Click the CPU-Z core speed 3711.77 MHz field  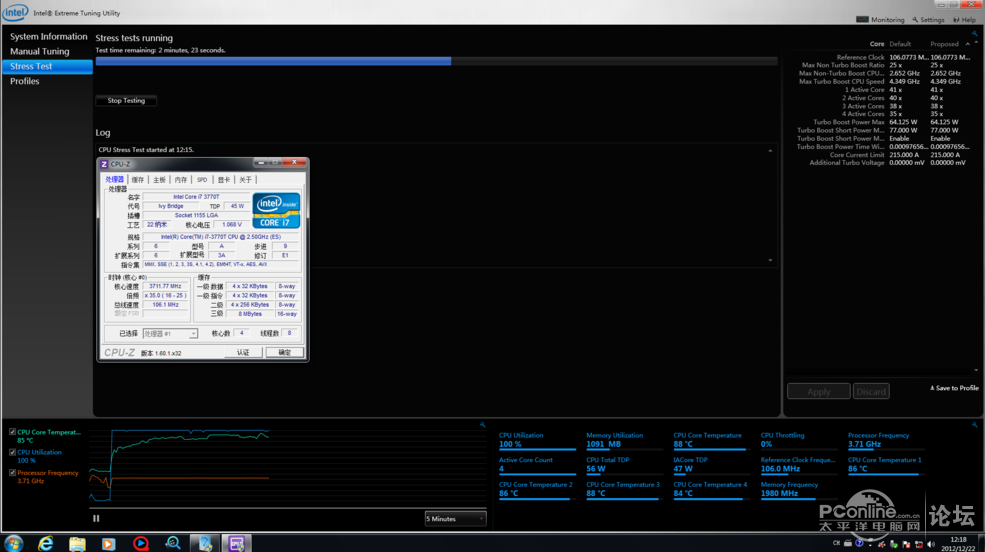click(165, 286)
